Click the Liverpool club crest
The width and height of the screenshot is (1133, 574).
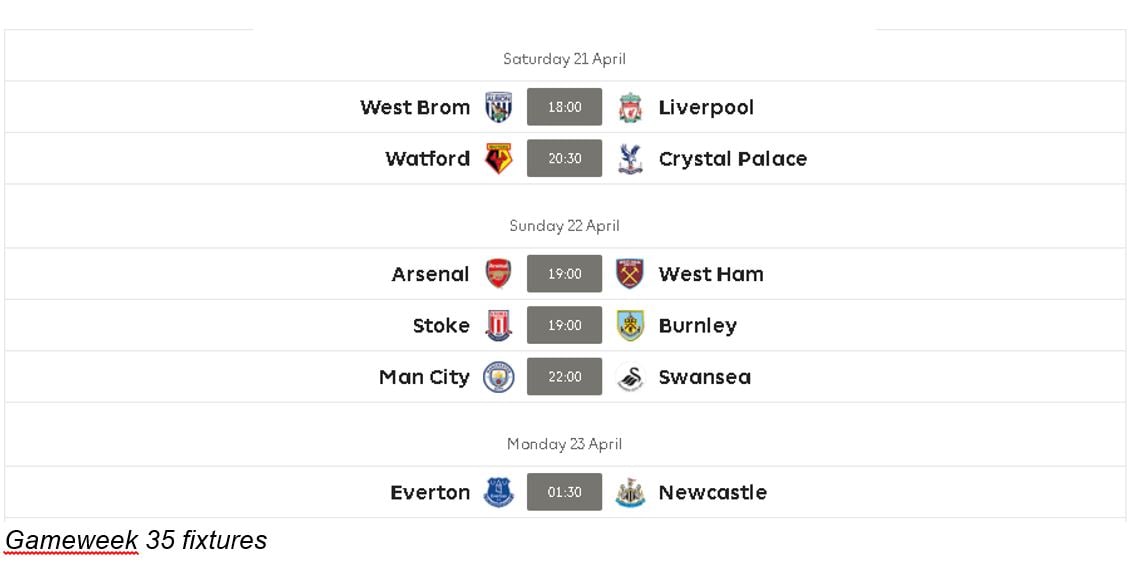(x=630, y=107)
